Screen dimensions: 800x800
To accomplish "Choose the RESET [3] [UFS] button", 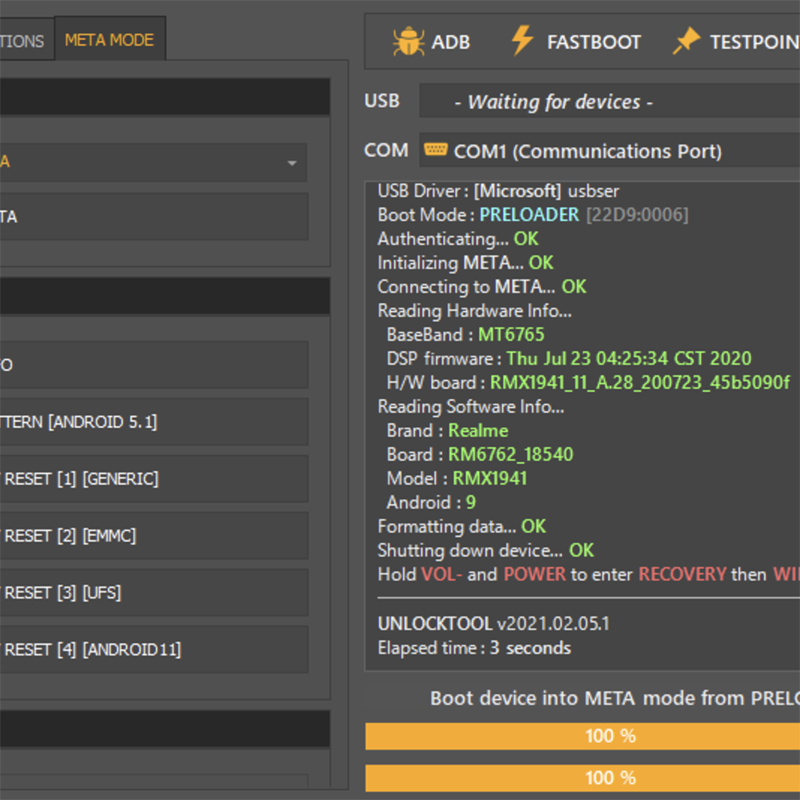I will [x=154, y=593].
